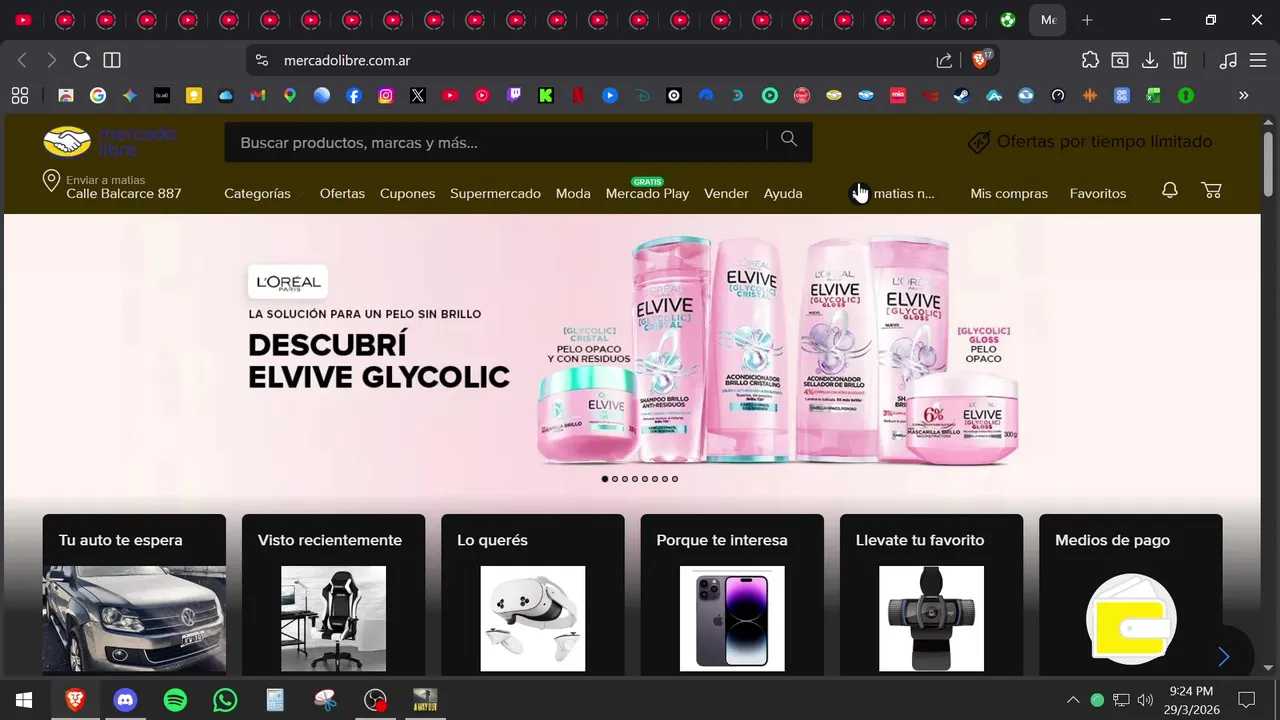Viewport: 1280px width, 720px height.
Task: Open the Google Maps bookmark
Action: point(290,96)
